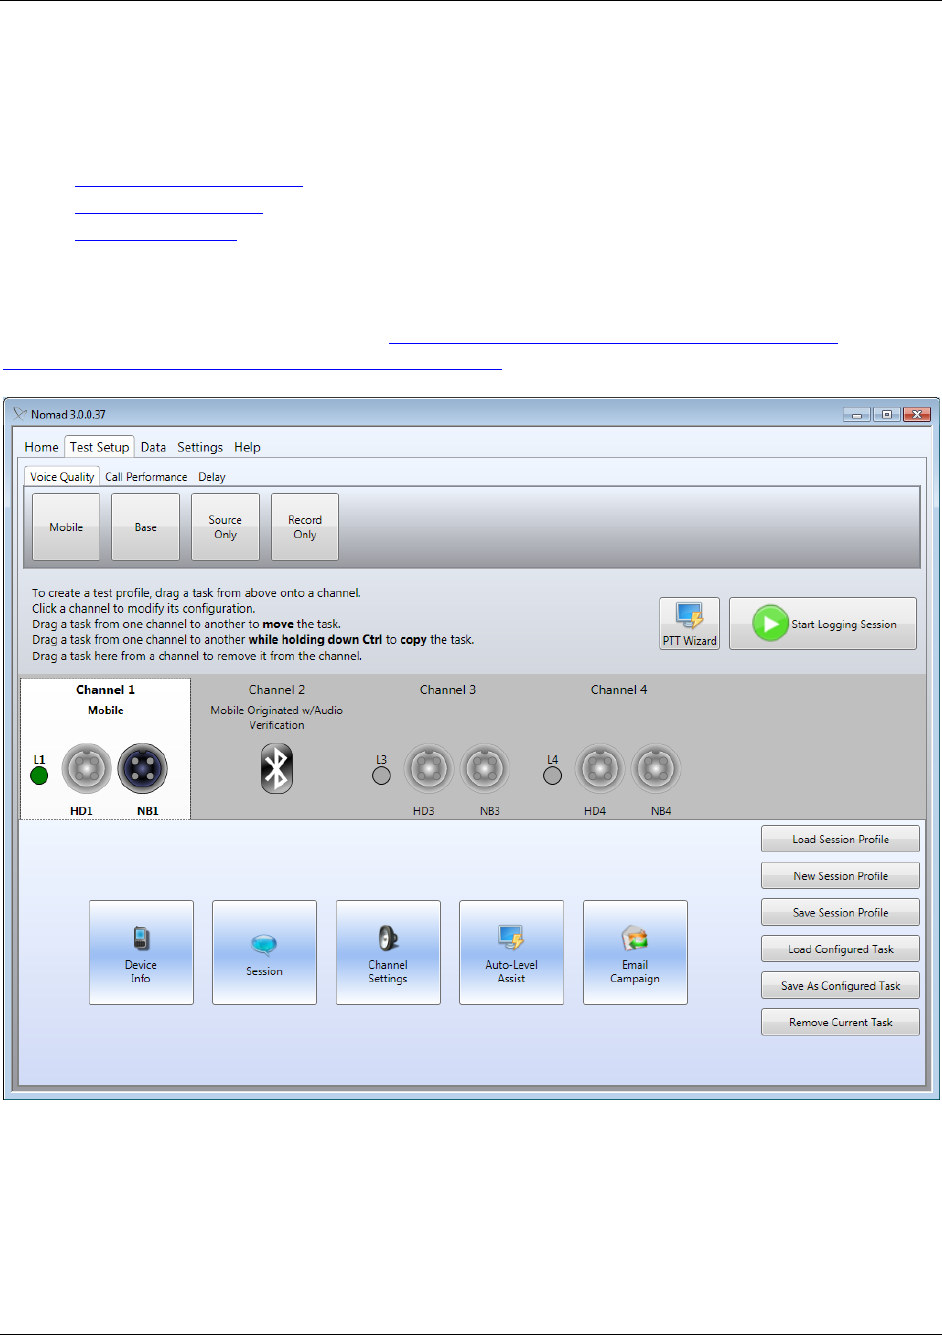This screenshot has width=942, height=1335.
Task: Open the Data menu tab
Action: click(x=153, y=447)
